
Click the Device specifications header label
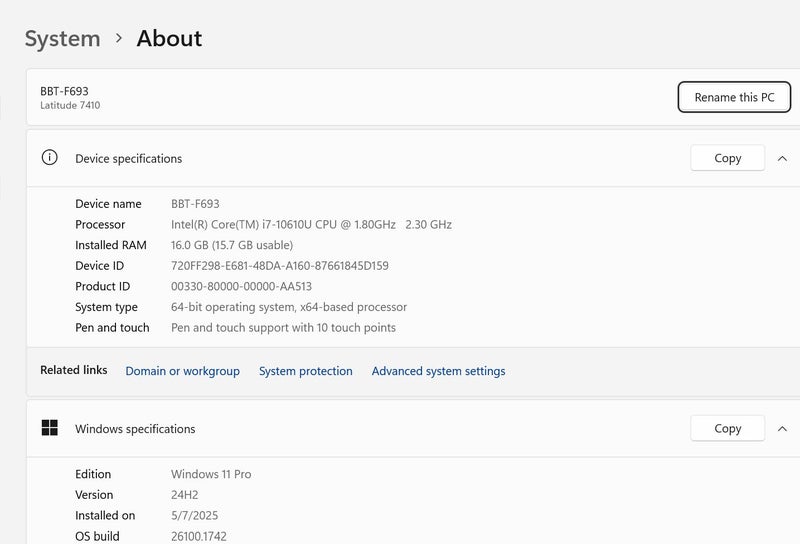128,159
